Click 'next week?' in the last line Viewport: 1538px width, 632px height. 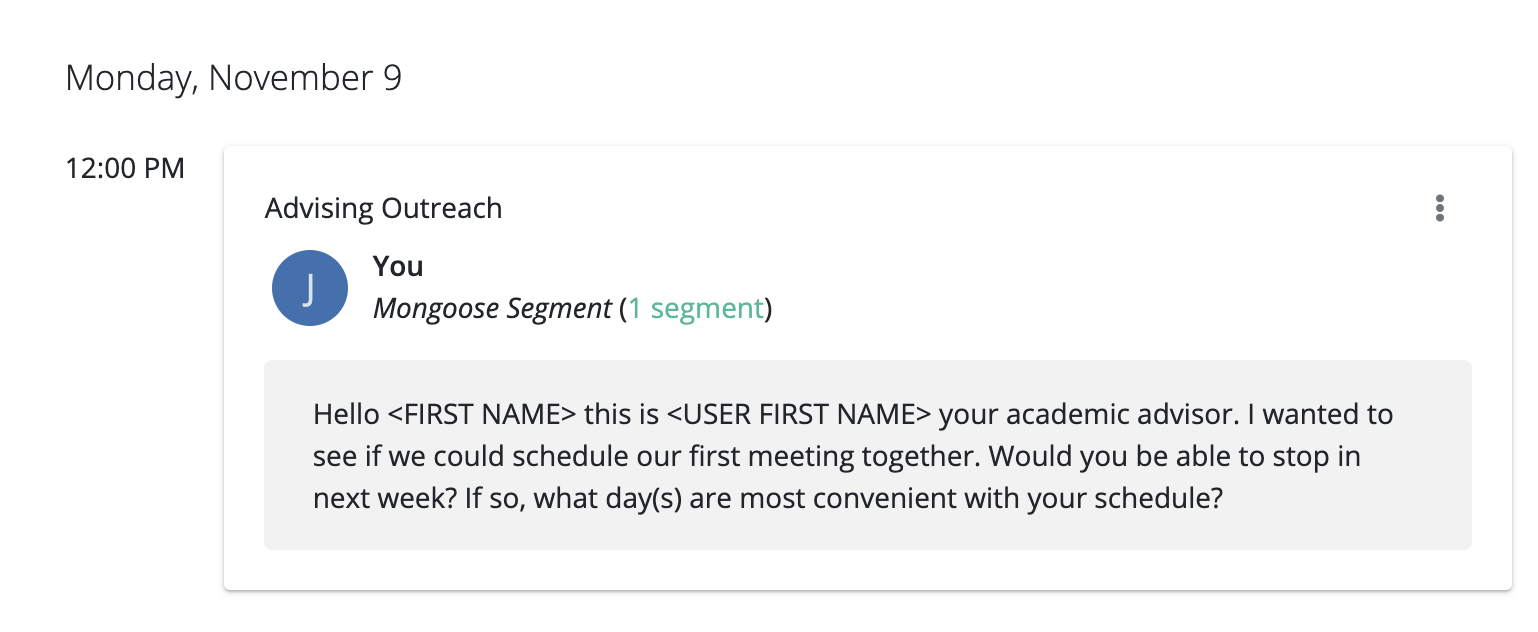[384, 498]
